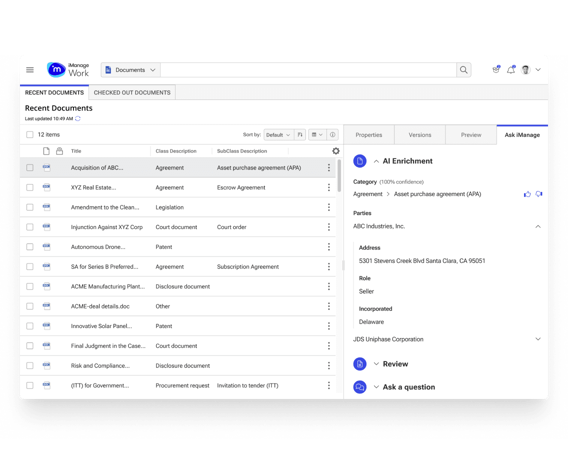Image resolution: width=568 pixels, height=460 pixels.
Task: Open the Documents search scope dropdown
Action: tap(130, 70)
